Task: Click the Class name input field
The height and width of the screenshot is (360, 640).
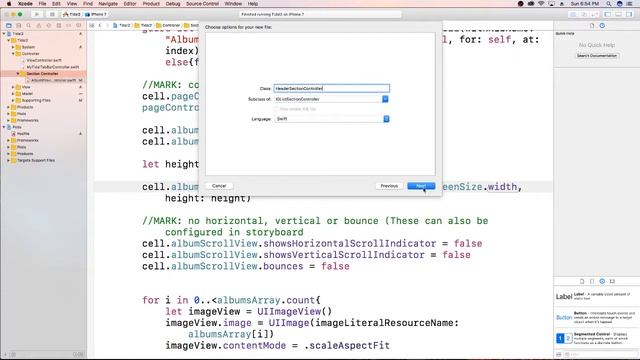Action: (331, 88)
